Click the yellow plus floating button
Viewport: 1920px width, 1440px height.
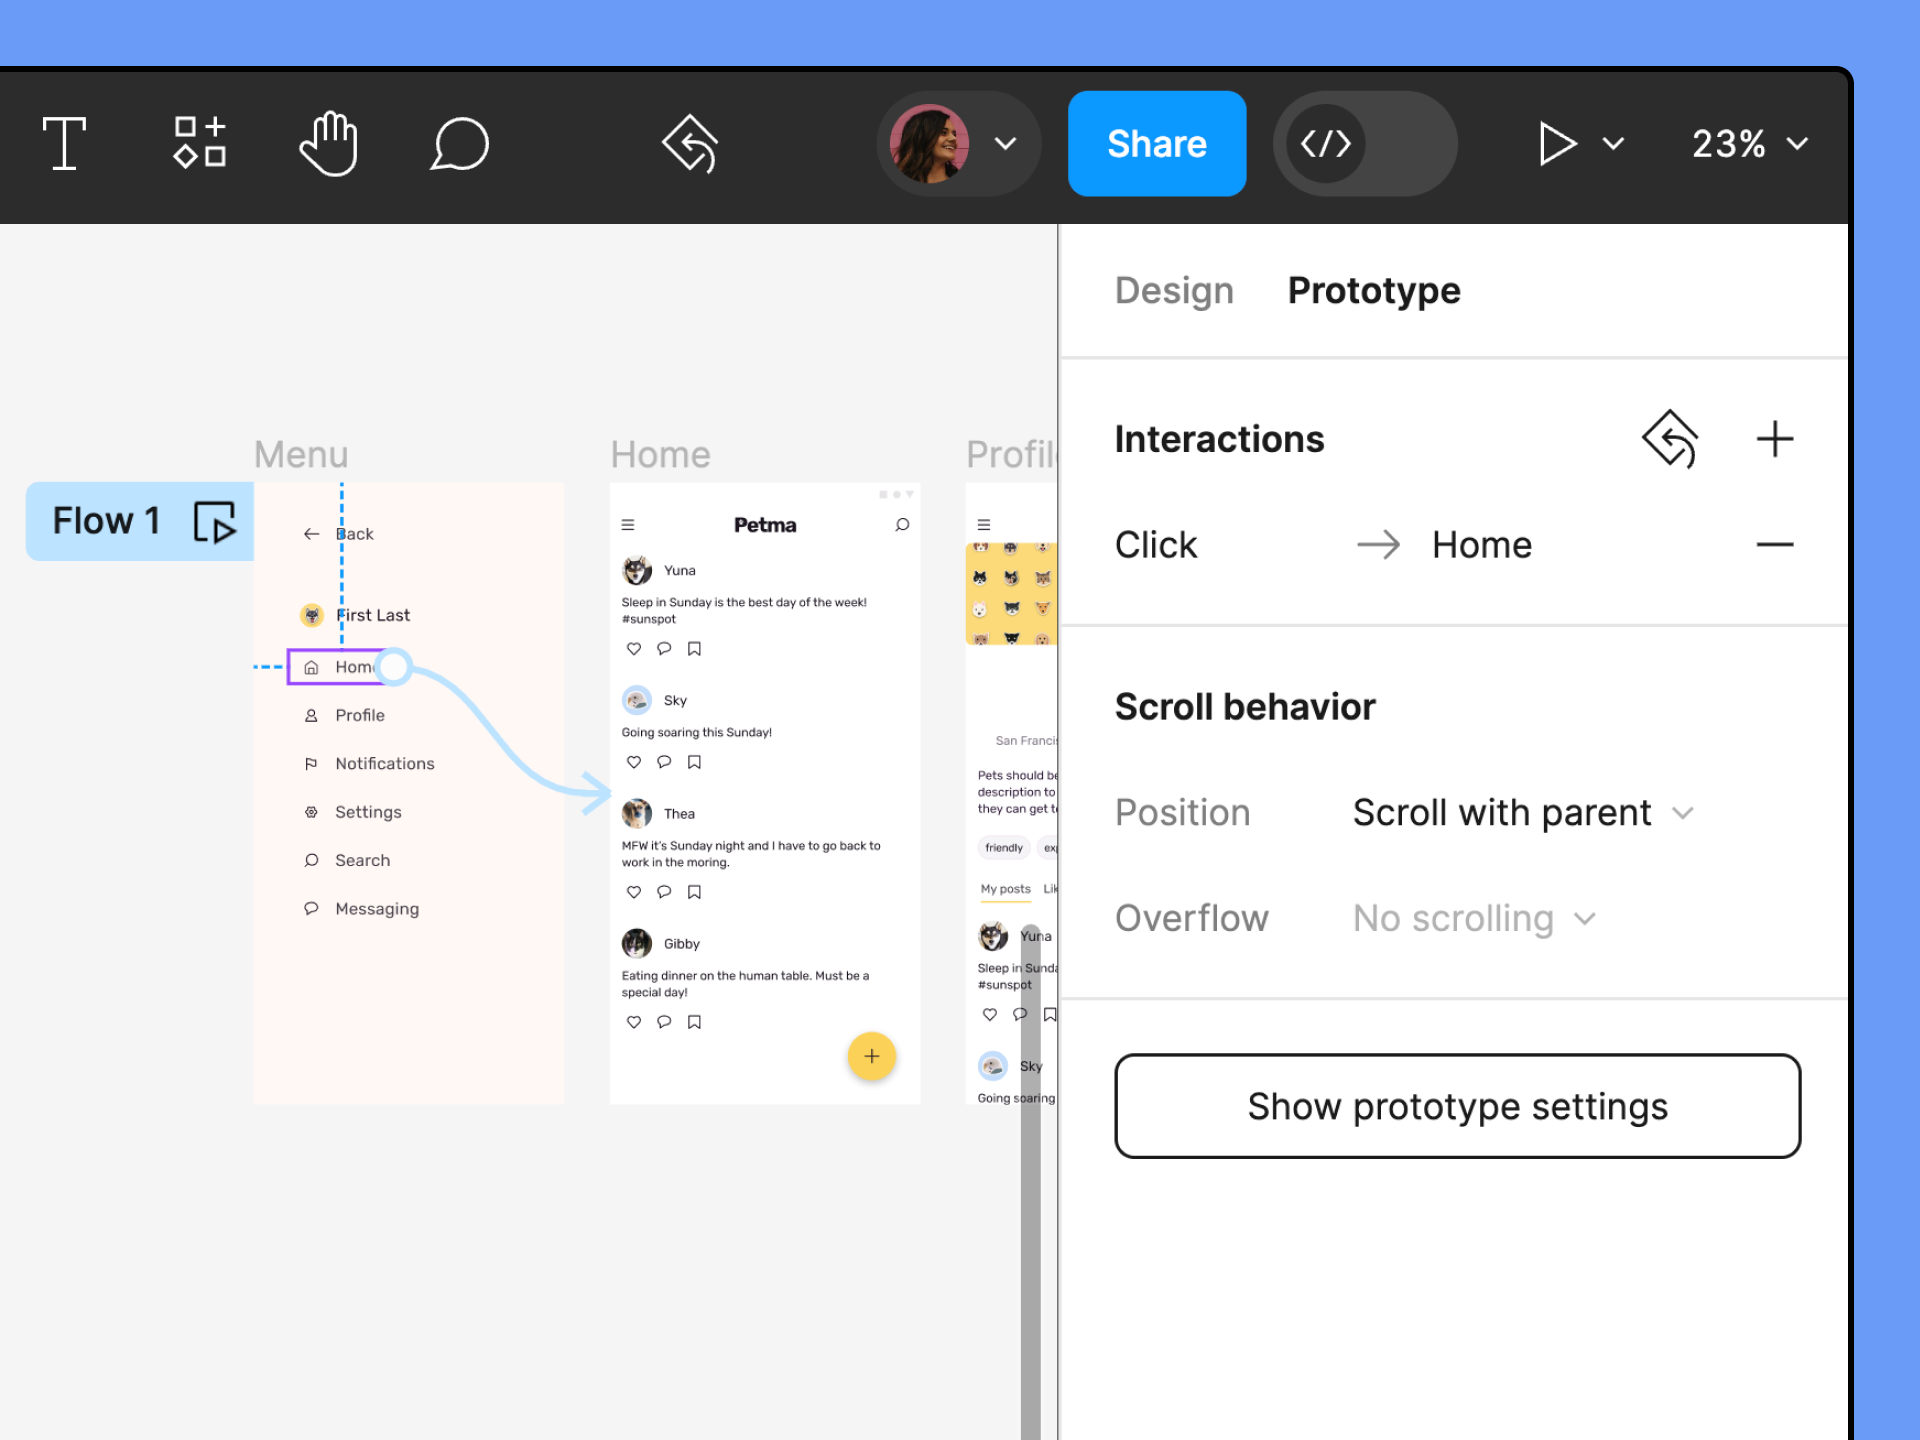coord(871,1056)
